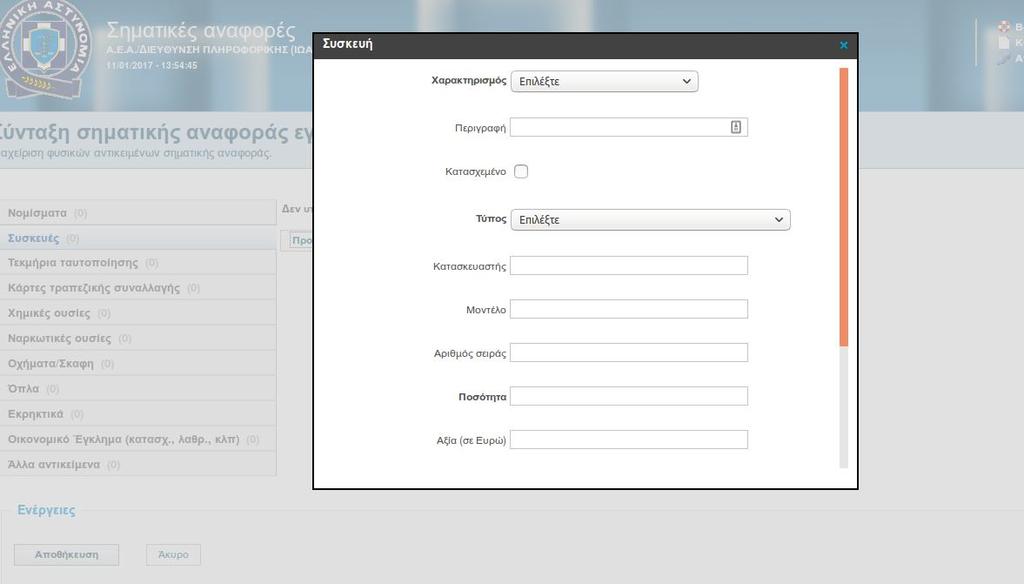Select the Συσκευές category in sidebar
Screen dimensions: 1024x584
point(138,238)
